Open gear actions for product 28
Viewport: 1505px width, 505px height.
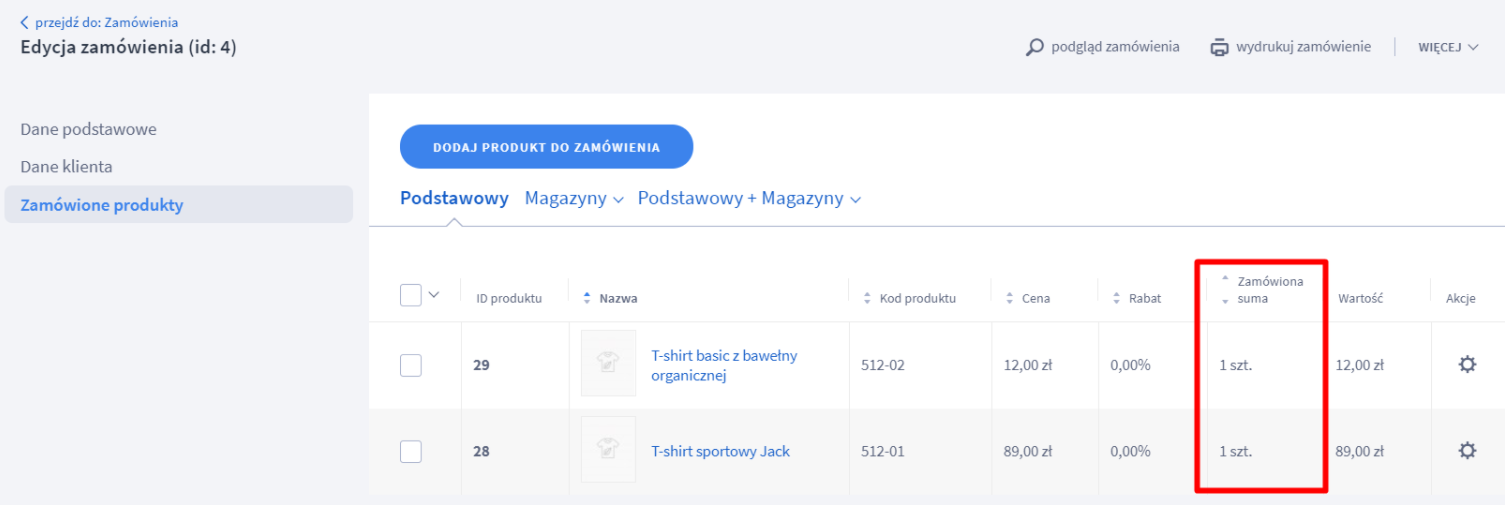(x=1467, y=451)
